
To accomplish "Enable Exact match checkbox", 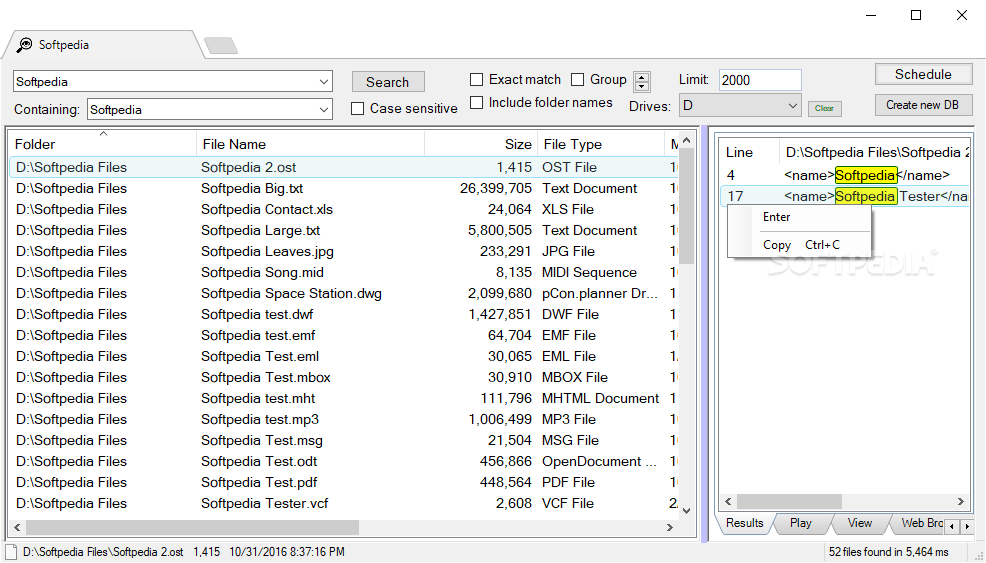I will [x=477, y=80].
